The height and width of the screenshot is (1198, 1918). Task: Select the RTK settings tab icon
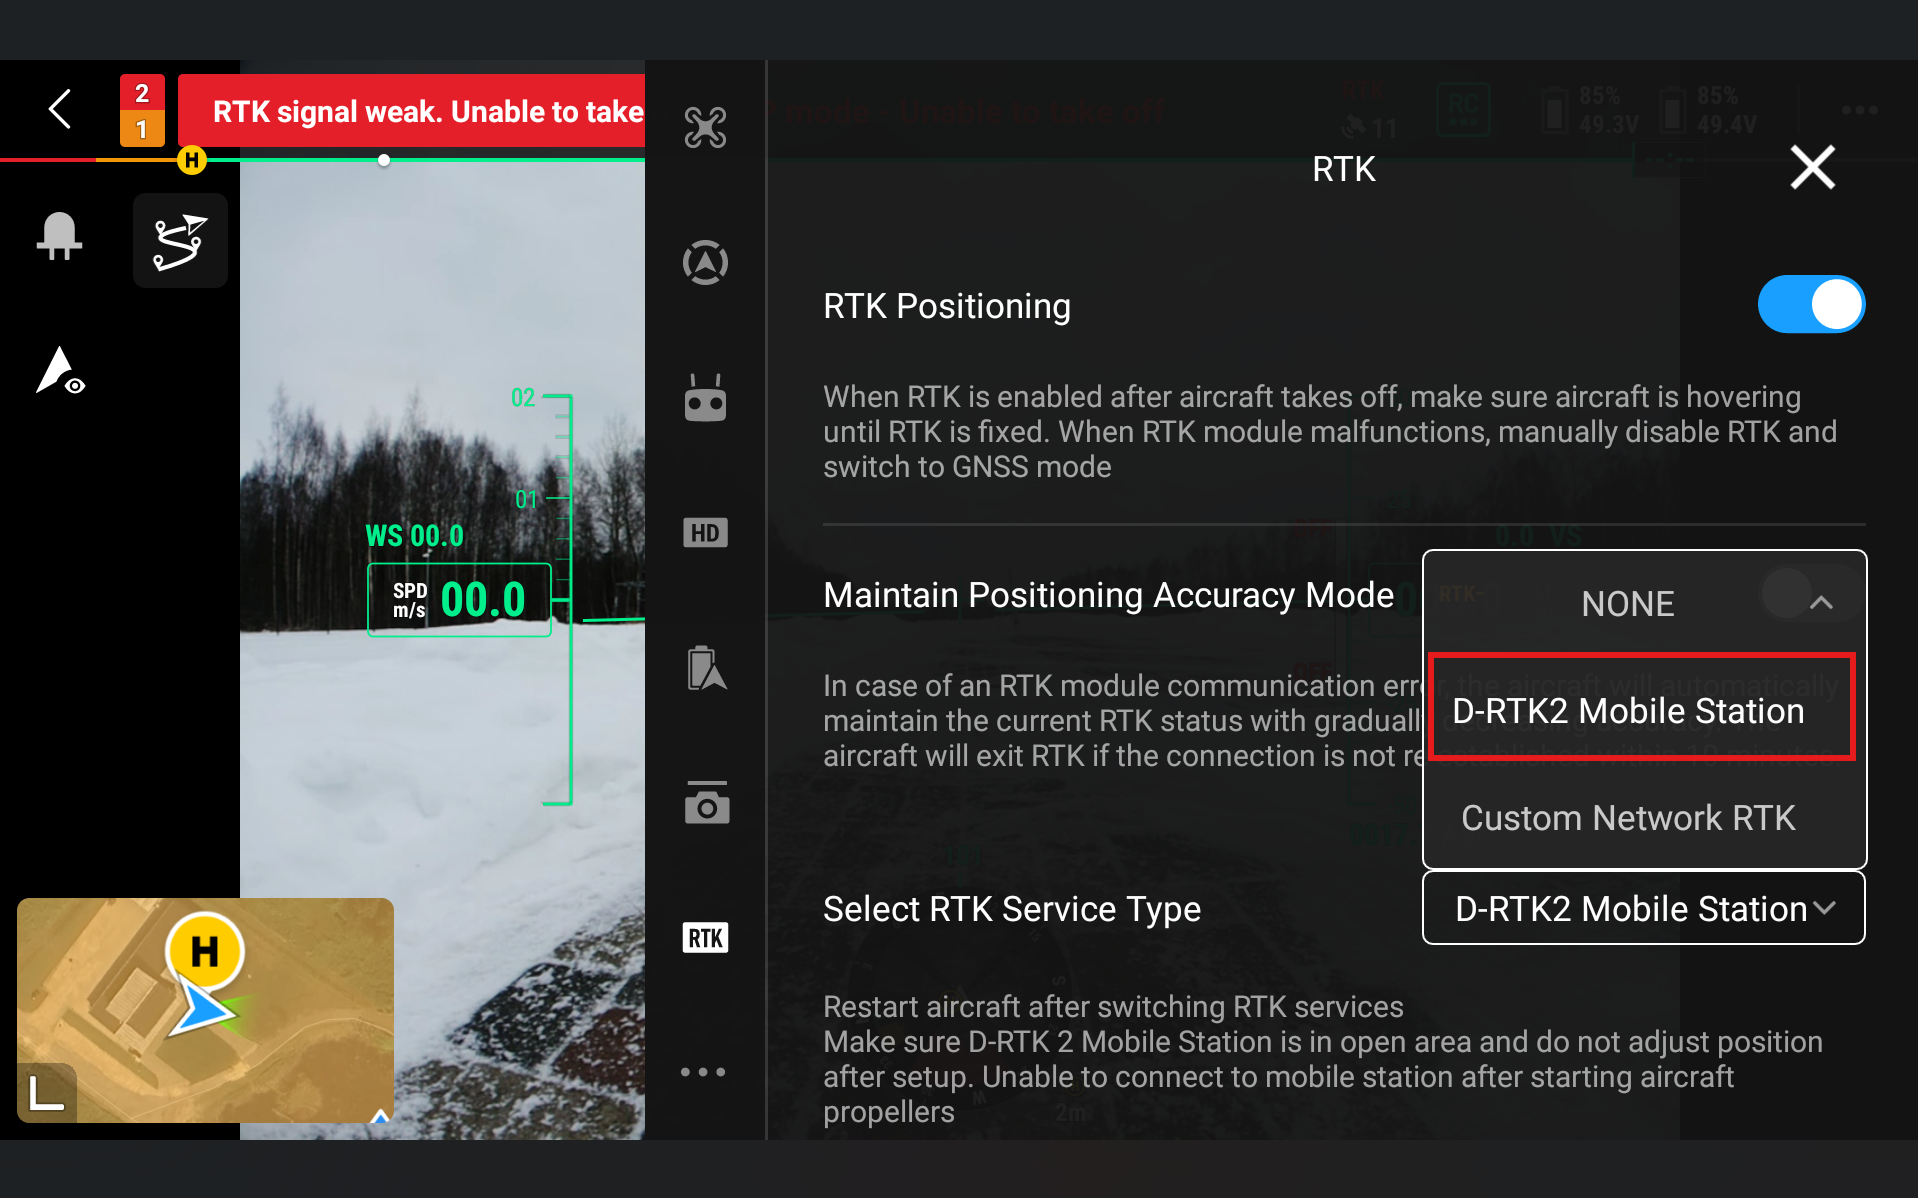pyautogui.click(x=705, y=938)
